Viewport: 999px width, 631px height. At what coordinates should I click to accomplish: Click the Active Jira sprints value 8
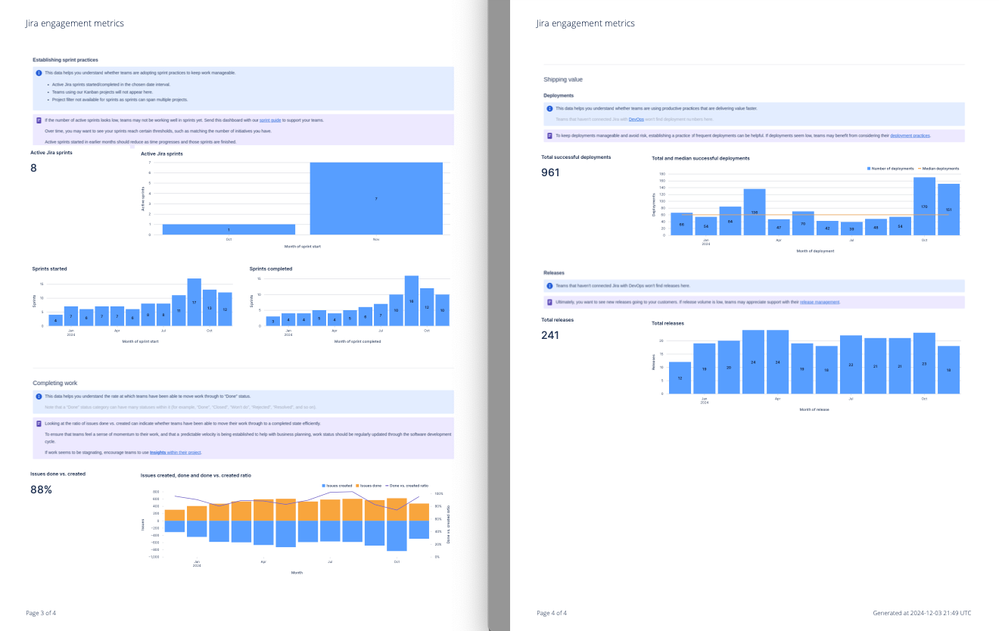pyautogui.click(x=33, y=168)
